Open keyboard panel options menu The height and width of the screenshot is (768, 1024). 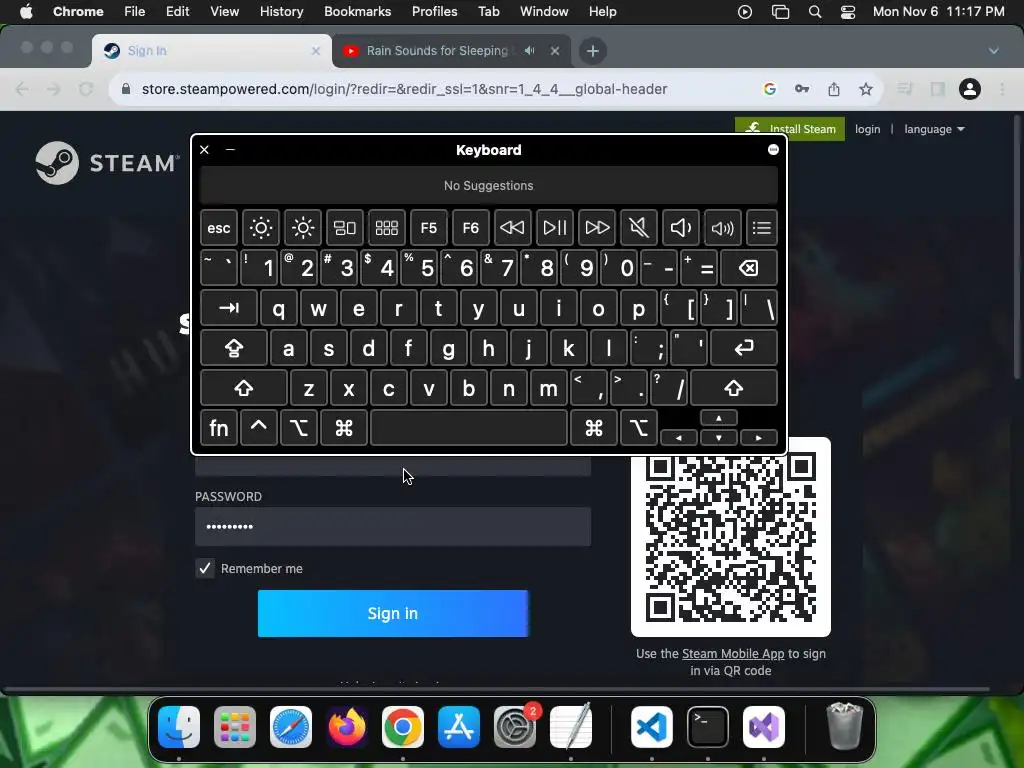(x=773, y=150)
